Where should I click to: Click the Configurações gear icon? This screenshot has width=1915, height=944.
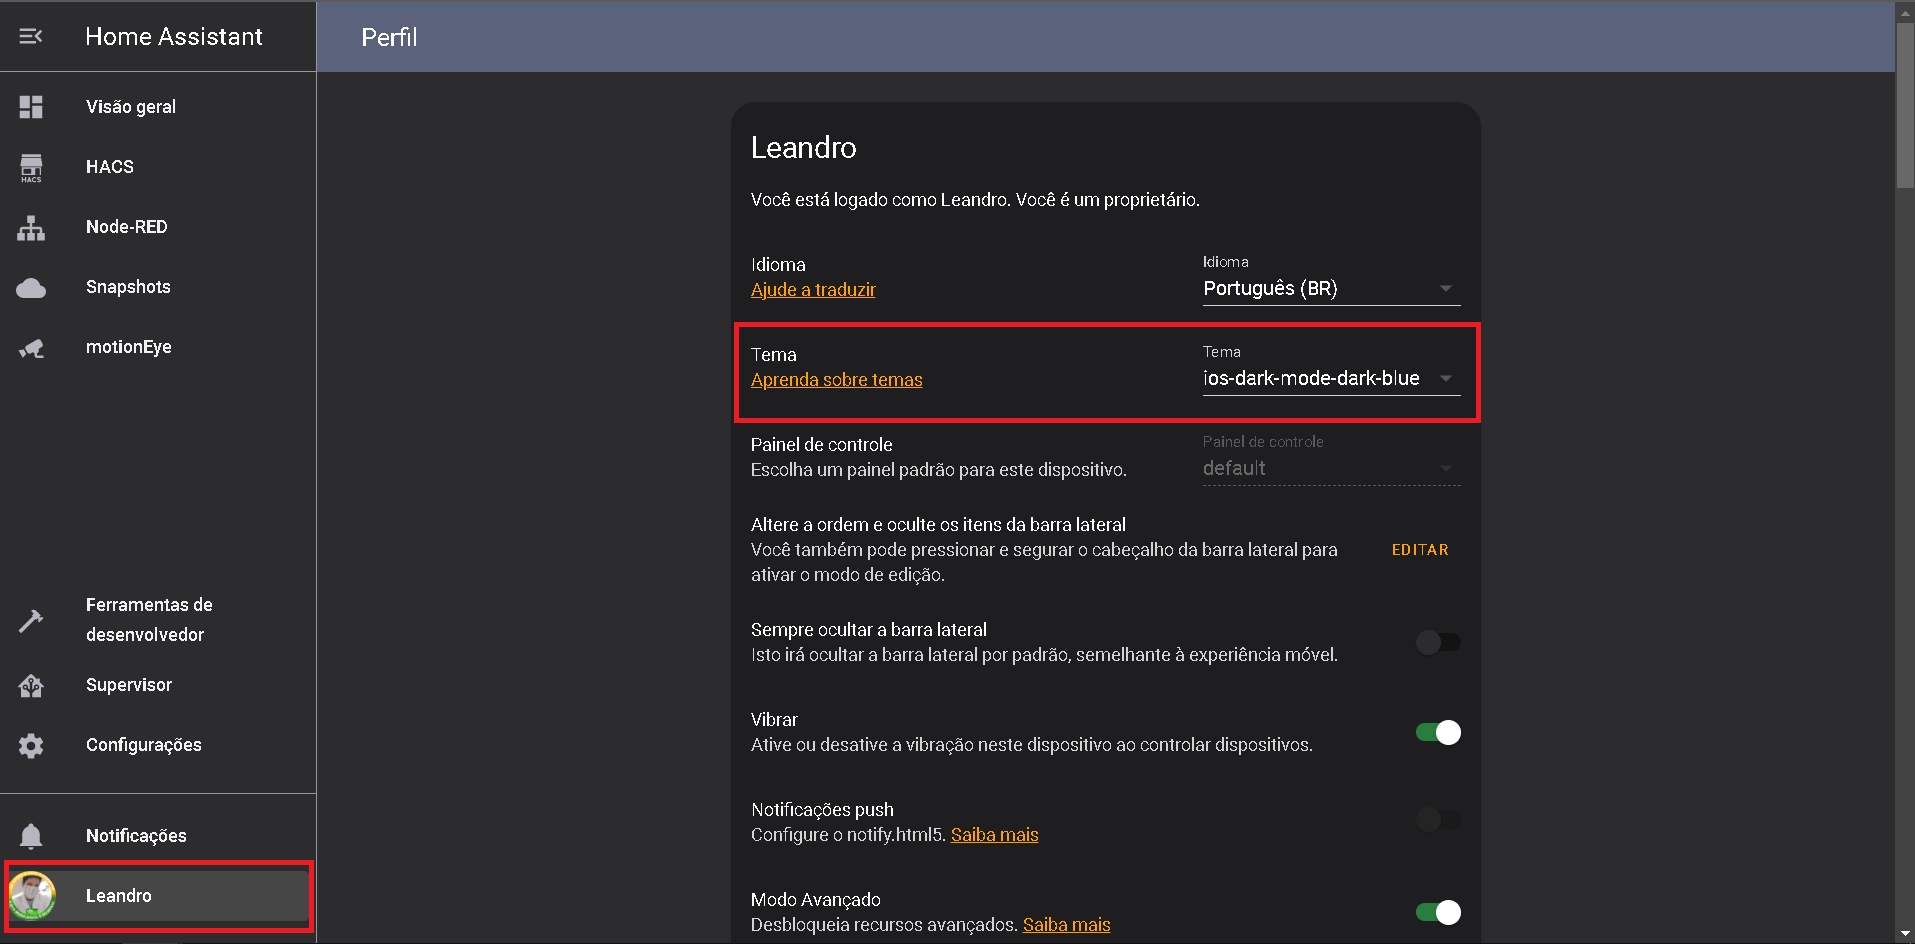tap(31, 746)
